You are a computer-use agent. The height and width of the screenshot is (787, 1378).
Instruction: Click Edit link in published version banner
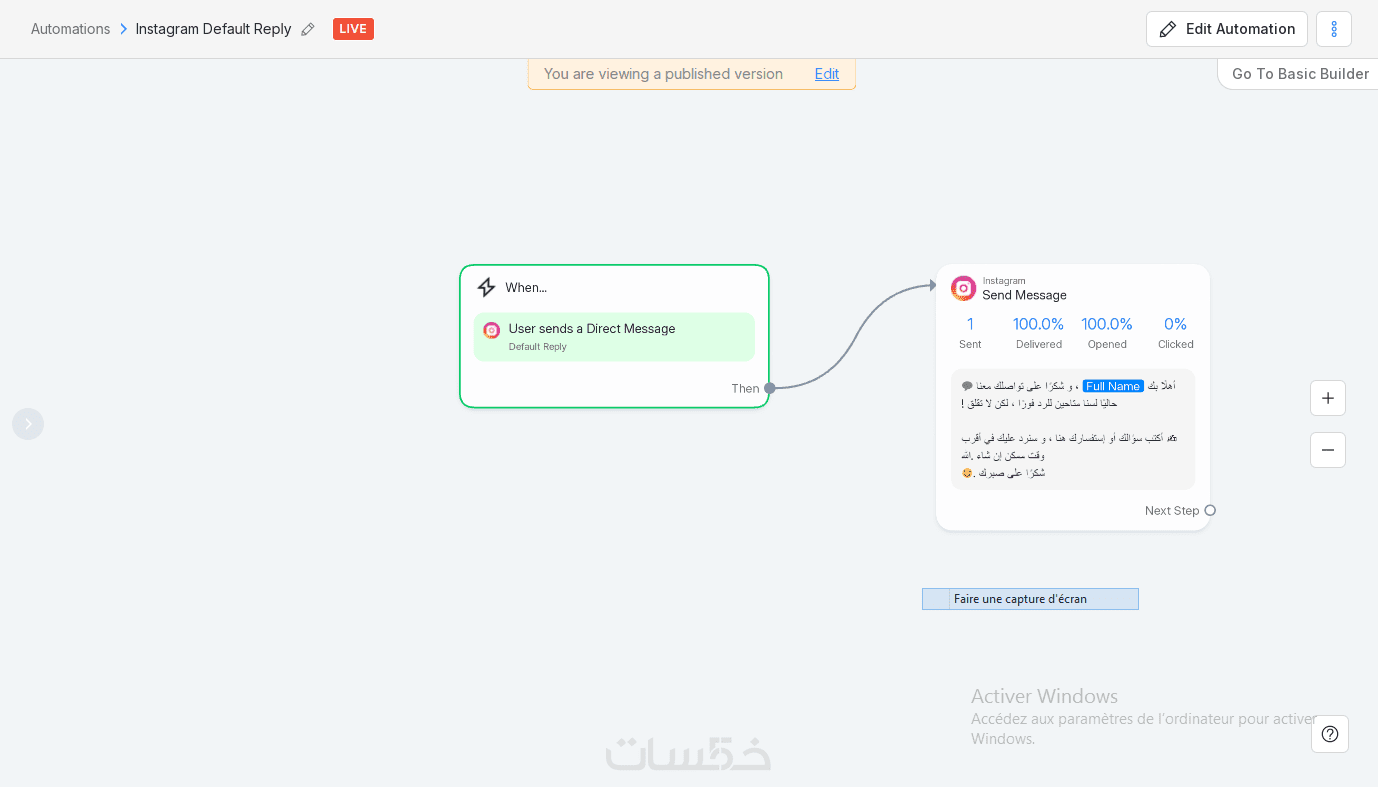826,74
